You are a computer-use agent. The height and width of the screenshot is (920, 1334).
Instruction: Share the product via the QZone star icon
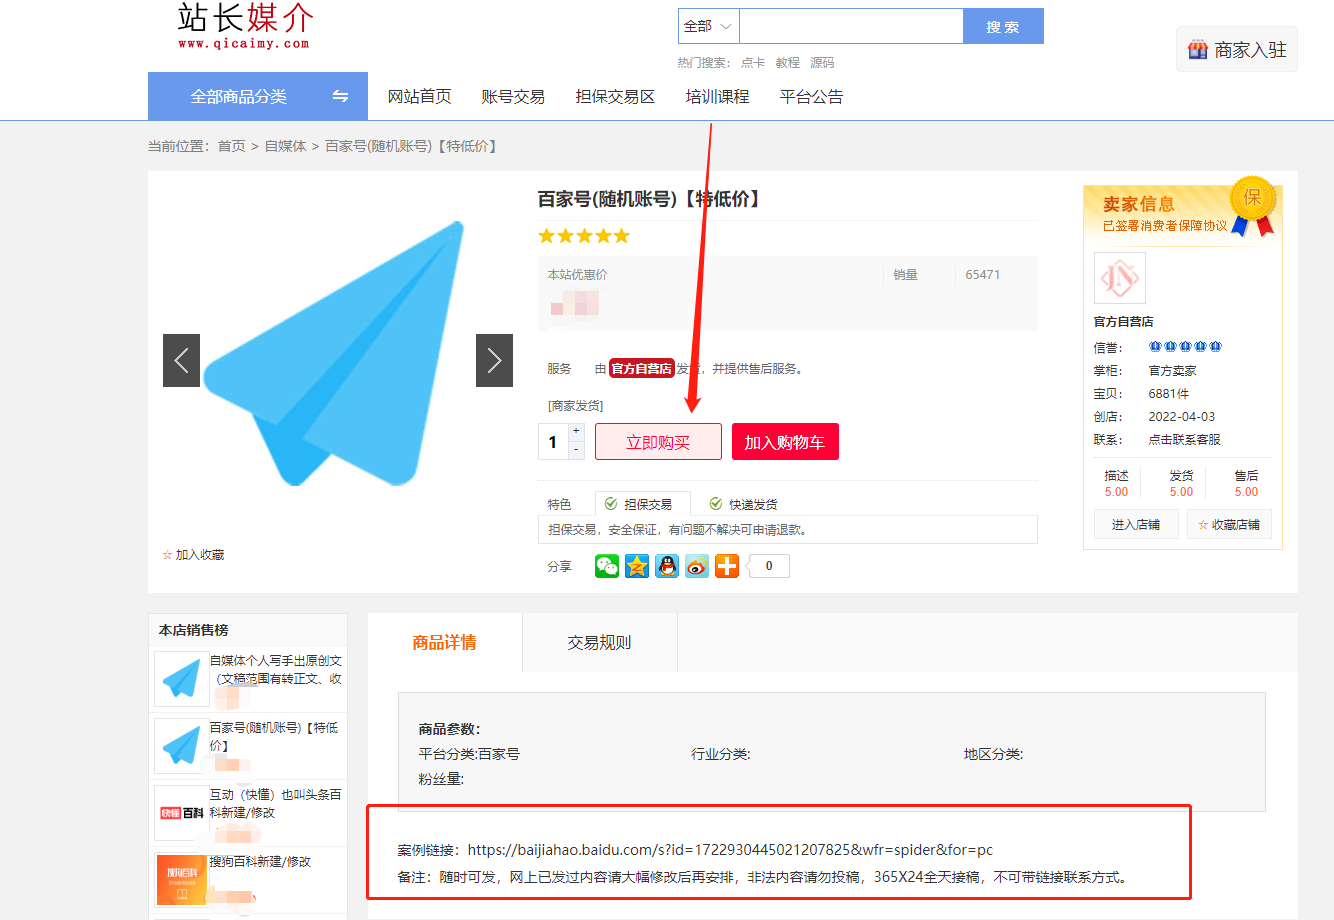(x=637, y=566)
